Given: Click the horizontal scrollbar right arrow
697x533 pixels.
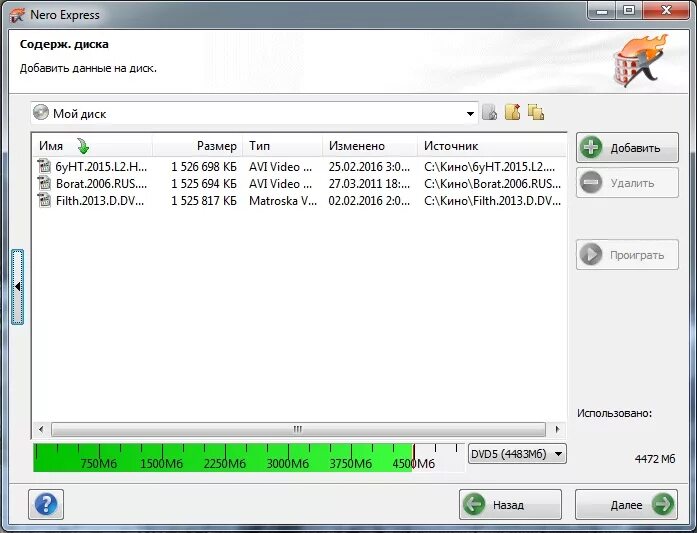Looking at the screenshot, I should pos(557,429).
